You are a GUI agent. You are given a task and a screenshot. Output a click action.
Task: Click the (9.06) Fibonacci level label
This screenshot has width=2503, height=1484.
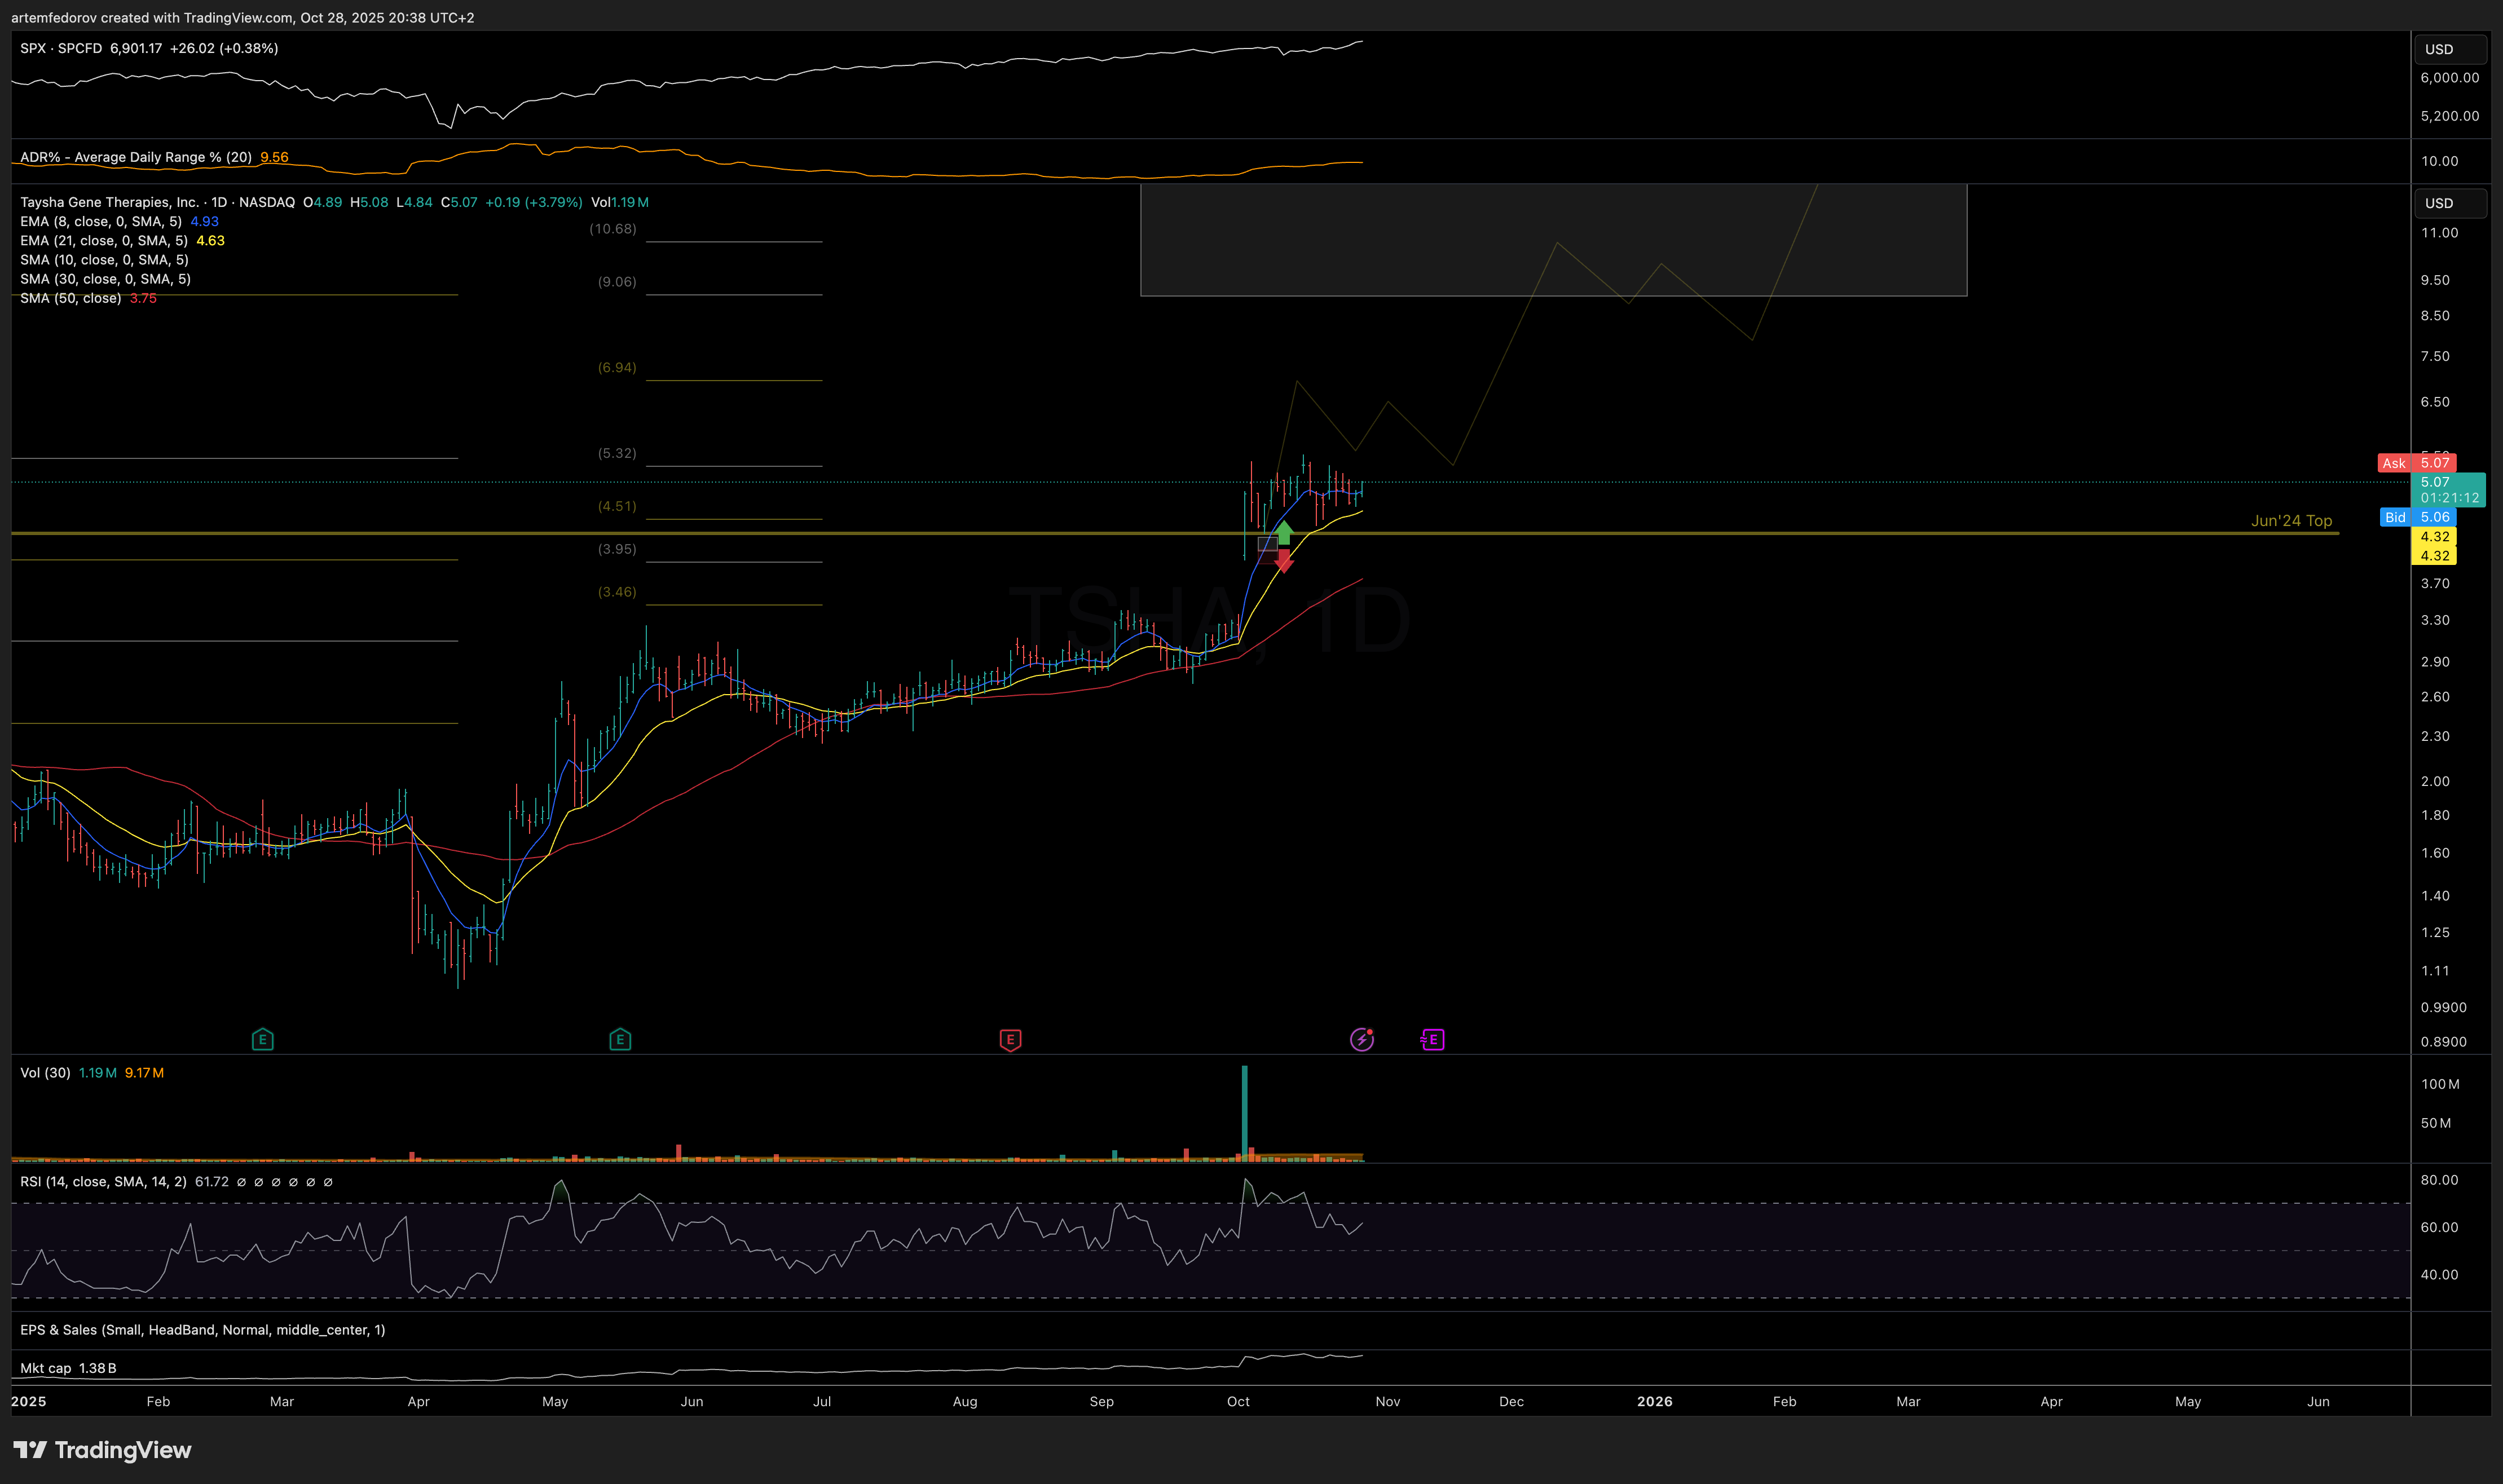pos(617,282)
